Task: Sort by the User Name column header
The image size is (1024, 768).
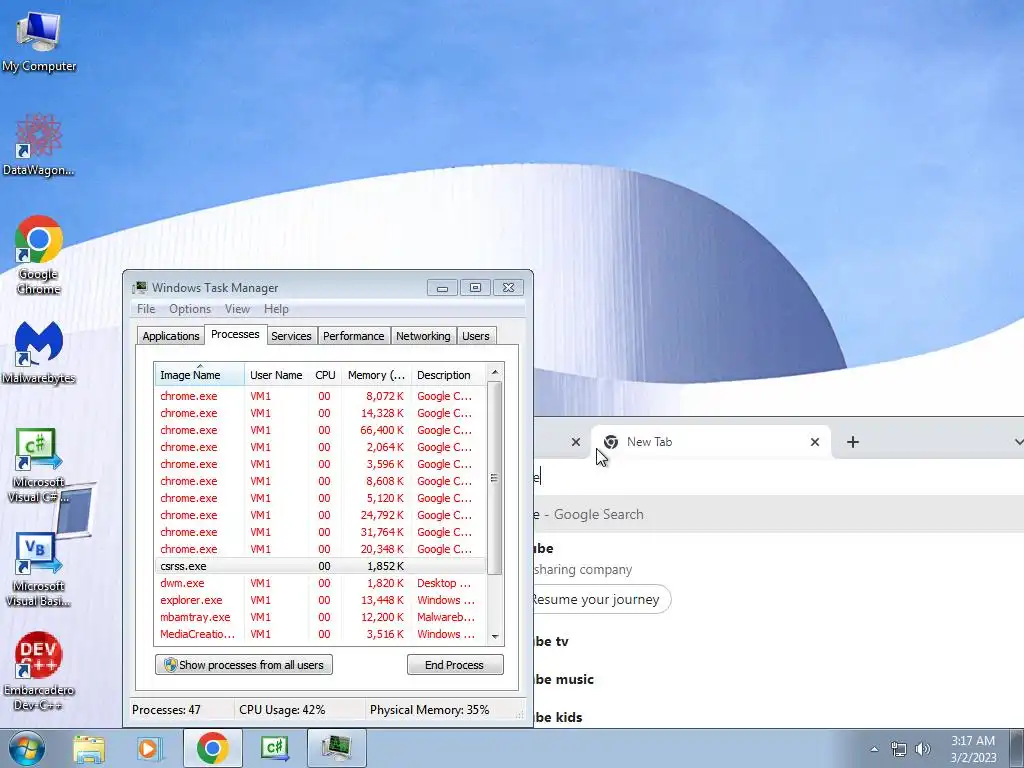Action: 276,375
